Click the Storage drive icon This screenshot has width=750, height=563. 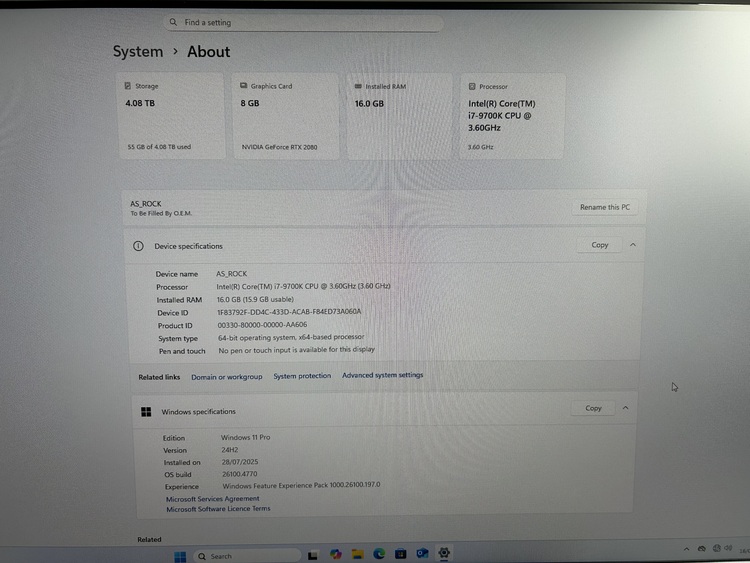pyautogui.click(x=128, y=86)
